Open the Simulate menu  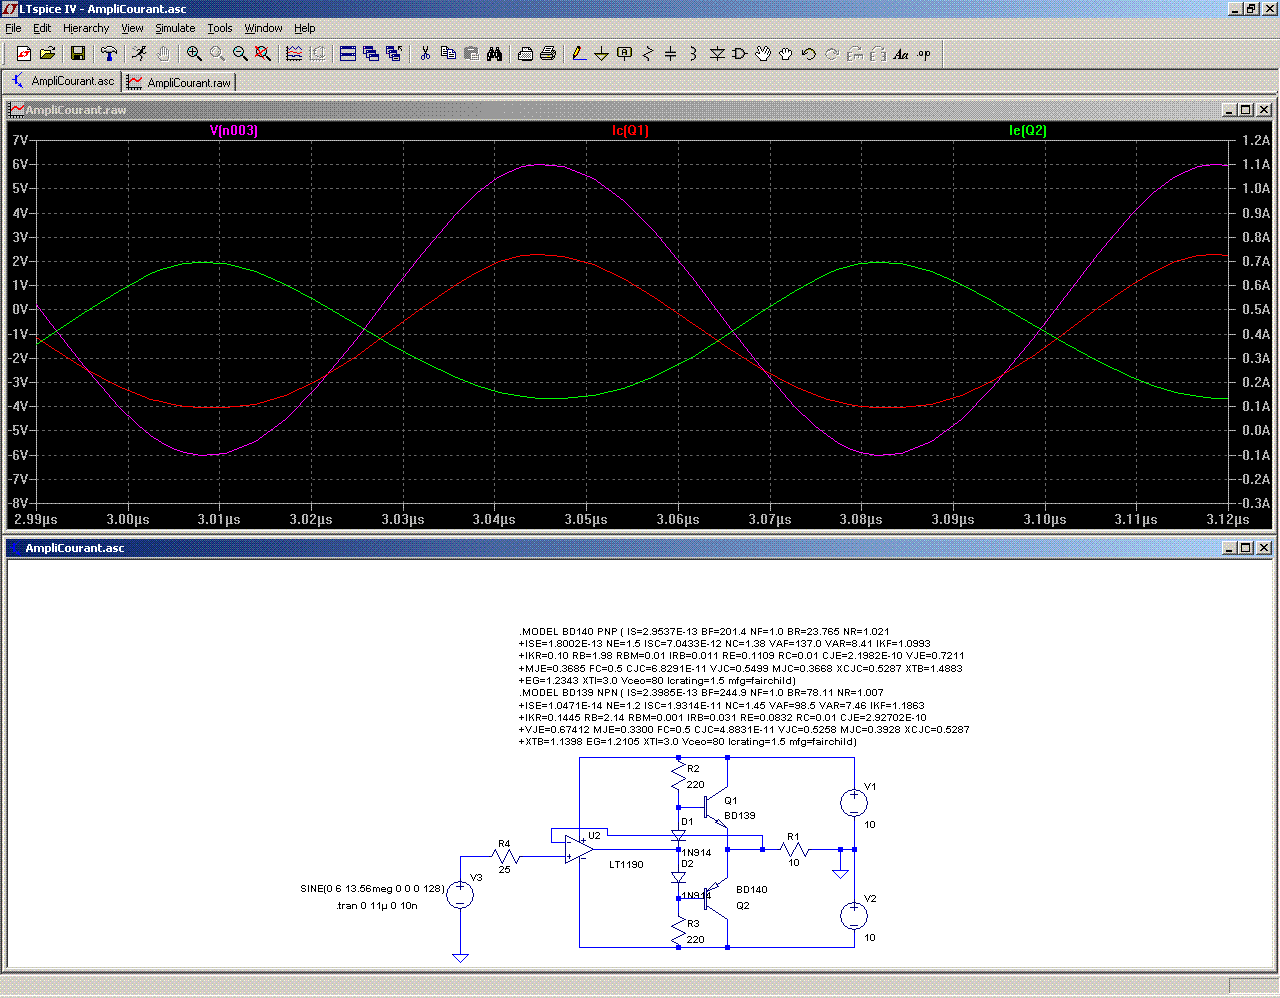coord(175,28)
